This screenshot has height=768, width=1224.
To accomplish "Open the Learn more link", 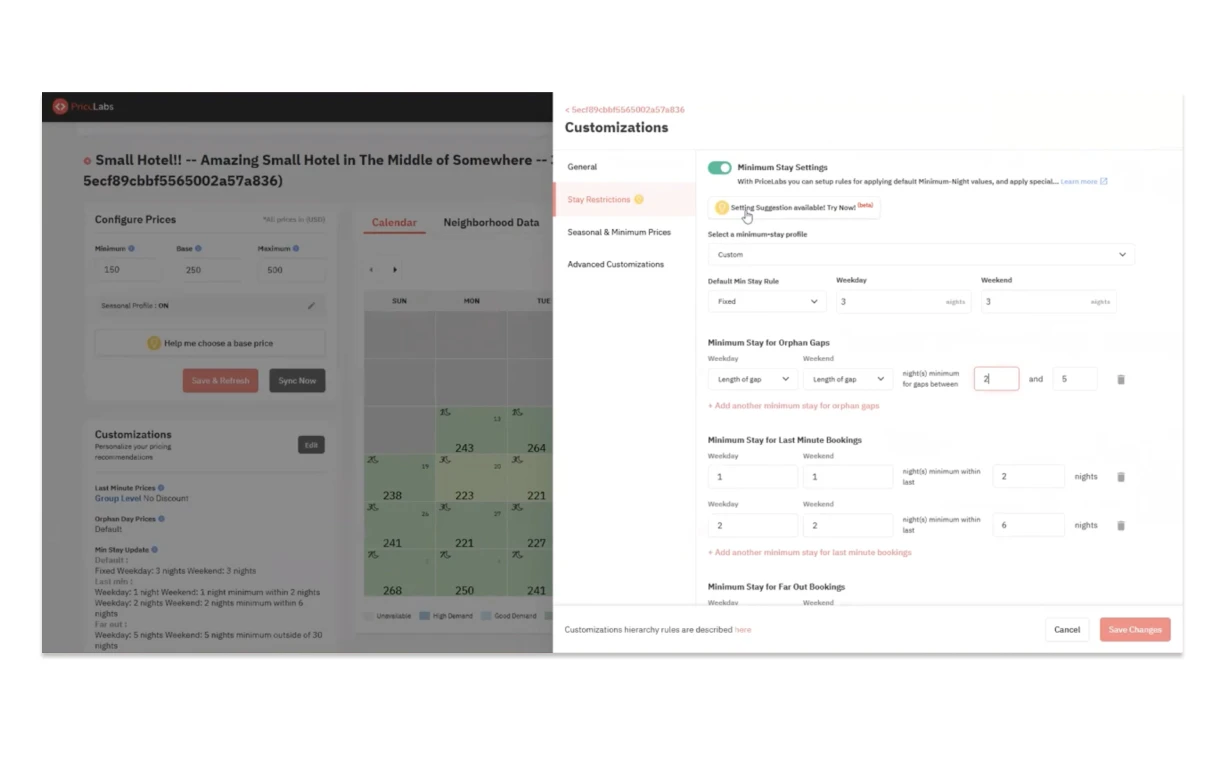I will coord(1079,182).
